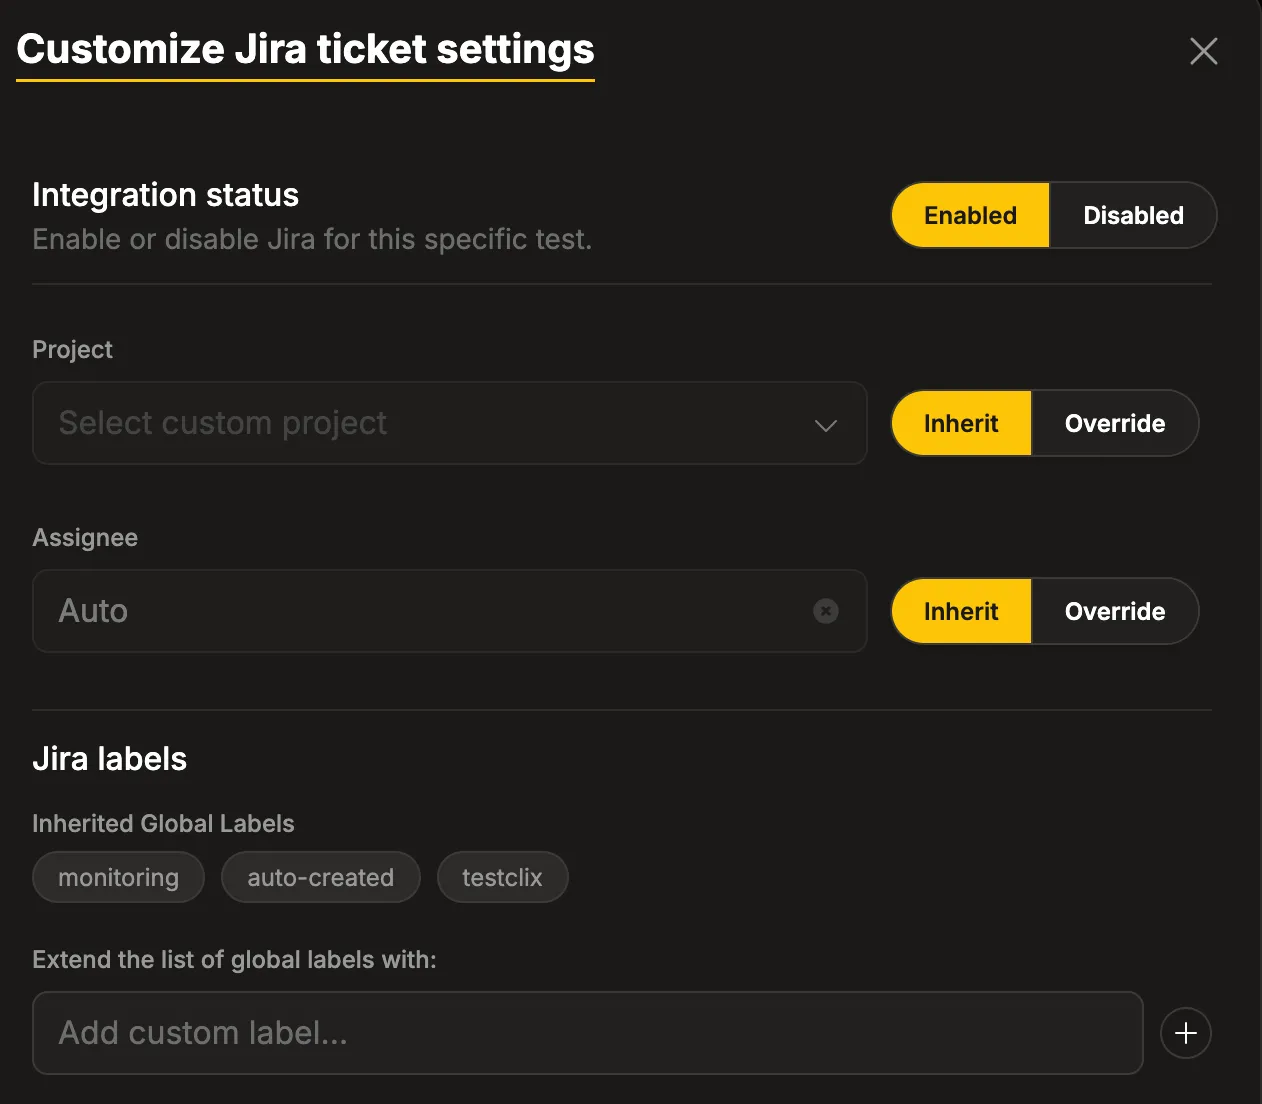This screenshot has width=1262, height=1104.
Task: Click the Integration status heading
Action: tap(166, 195)
